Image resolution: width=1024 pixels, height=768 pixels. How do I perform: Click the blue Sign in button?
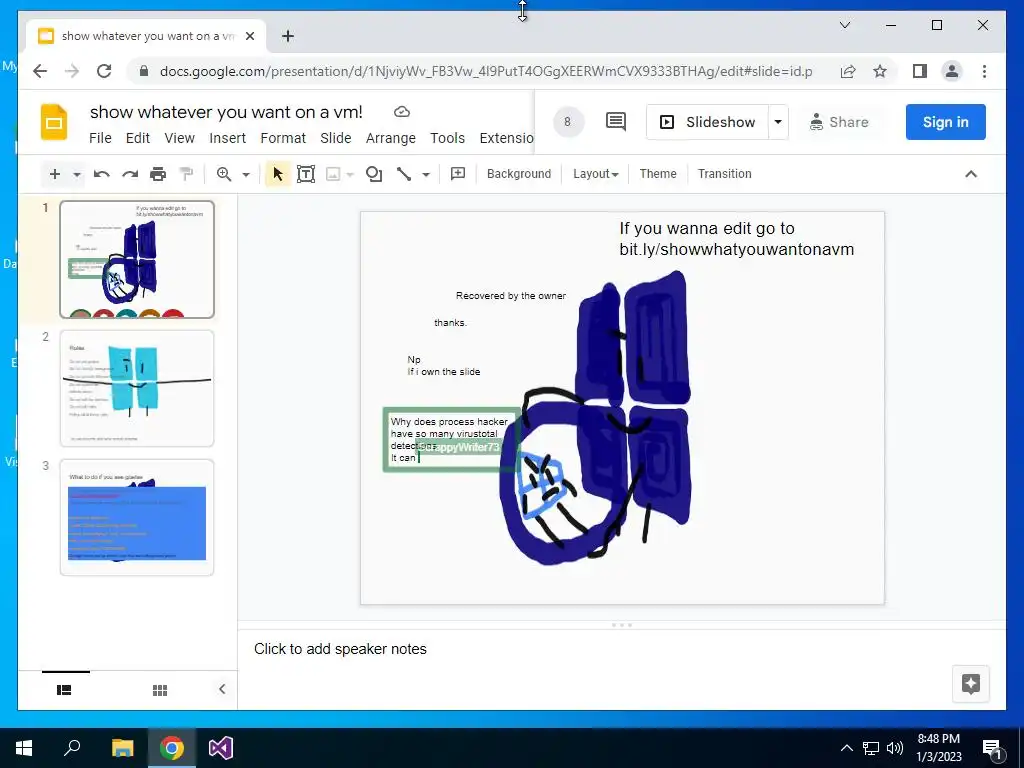945,122
